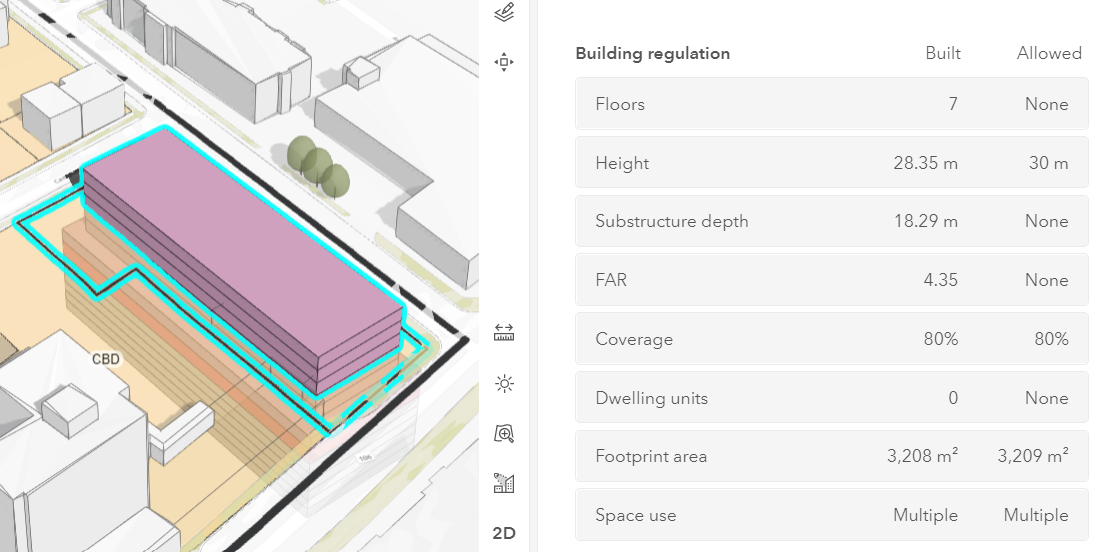1103x552 pixels.
Task: Click the Space use row label
Action: (635, 515)
